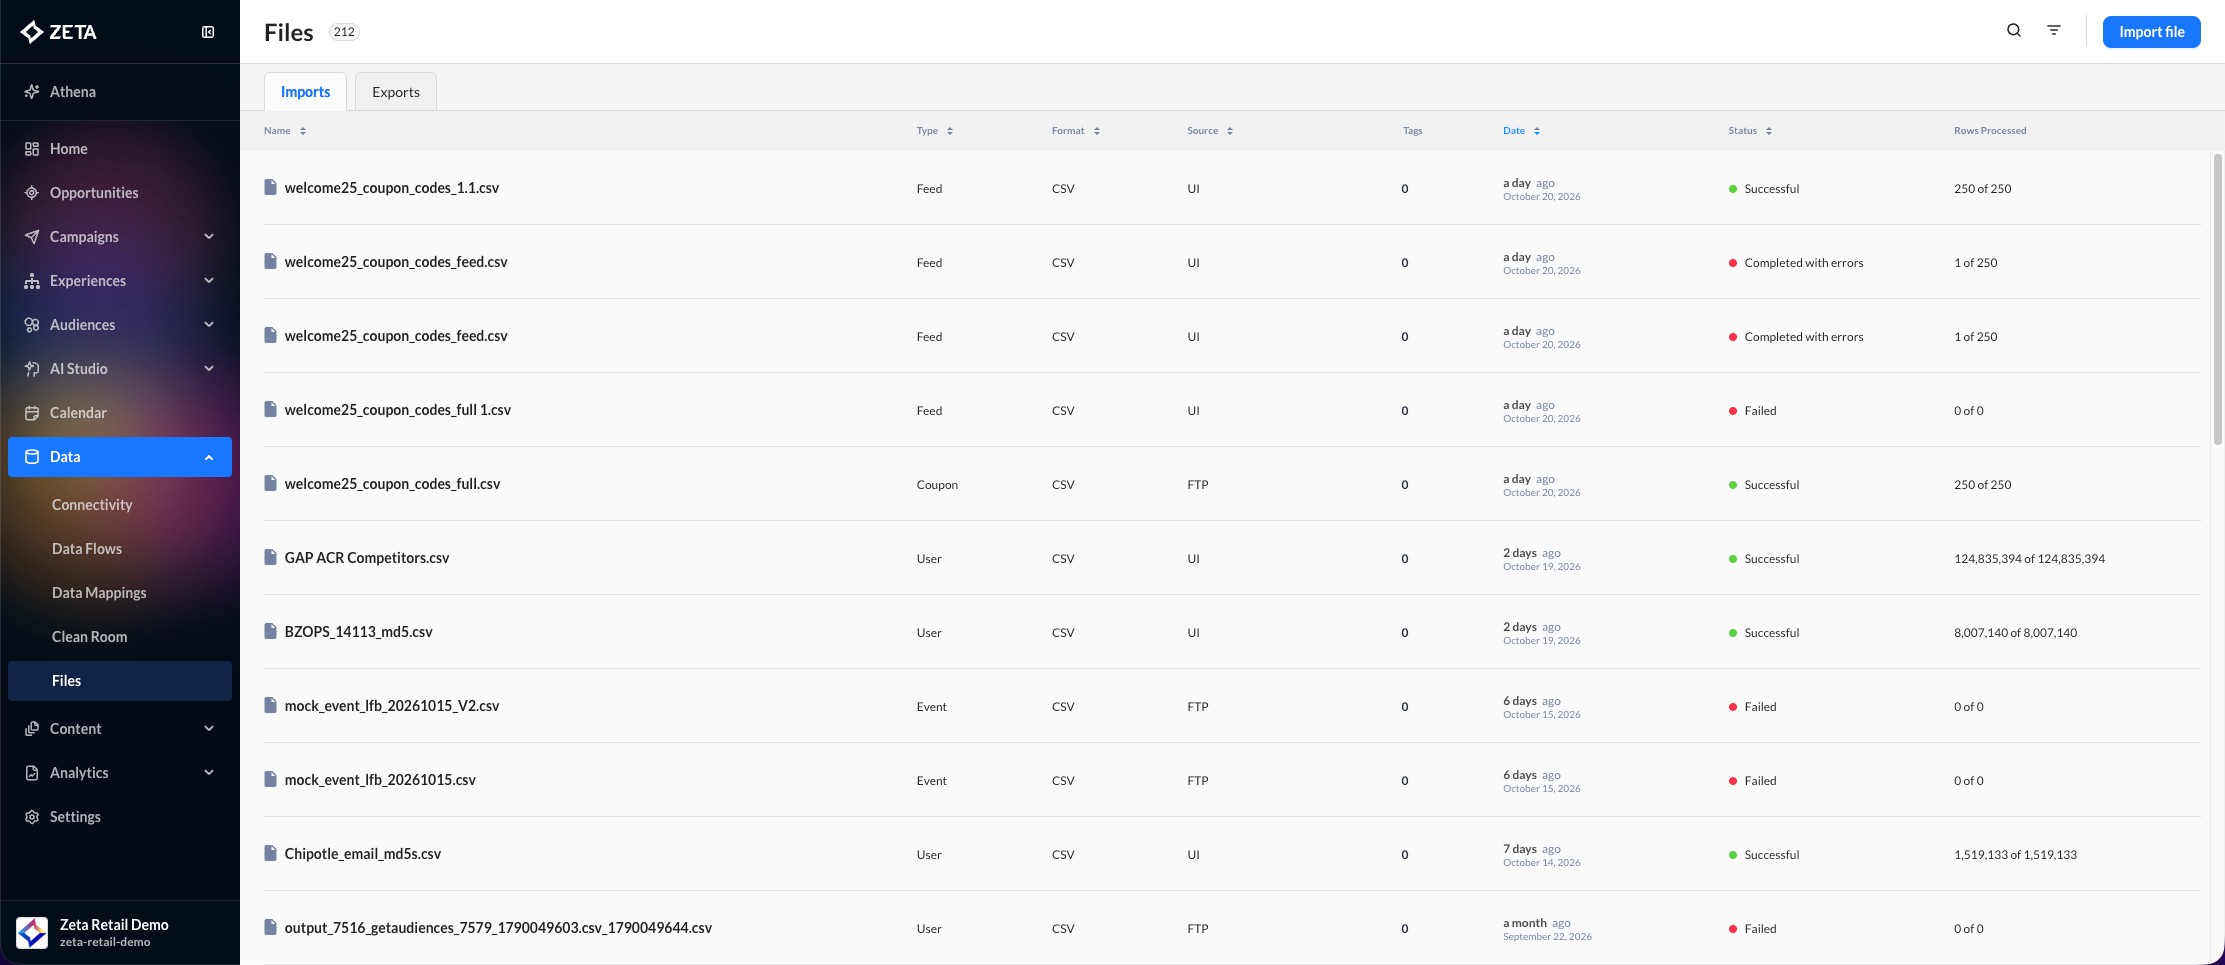Click the search magnifier icon
Viewport: 2225px width, 965px height.
point(2014,31)
